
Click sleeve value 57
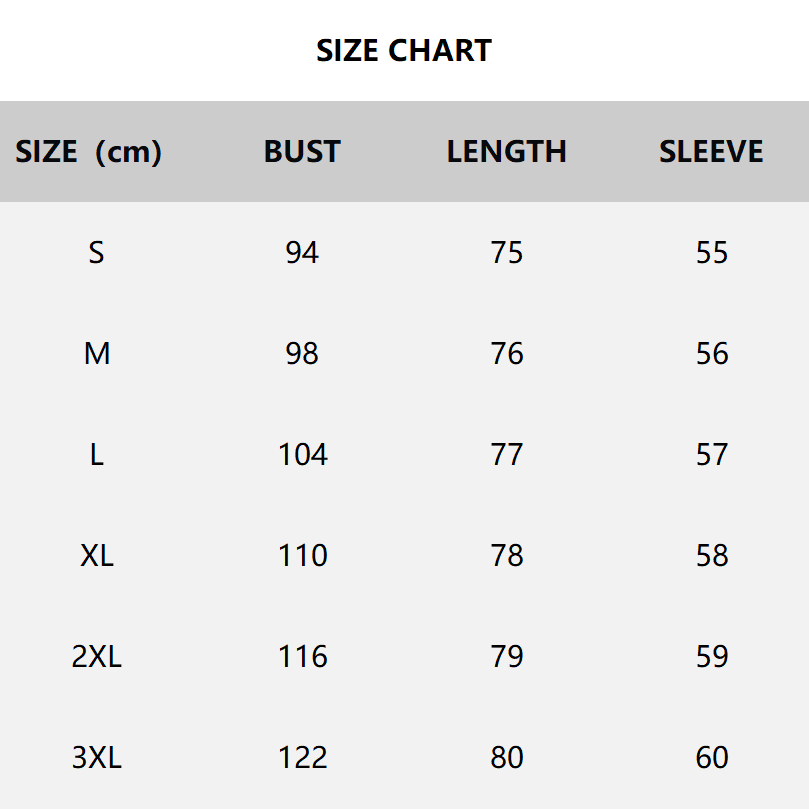coord(712,455)
